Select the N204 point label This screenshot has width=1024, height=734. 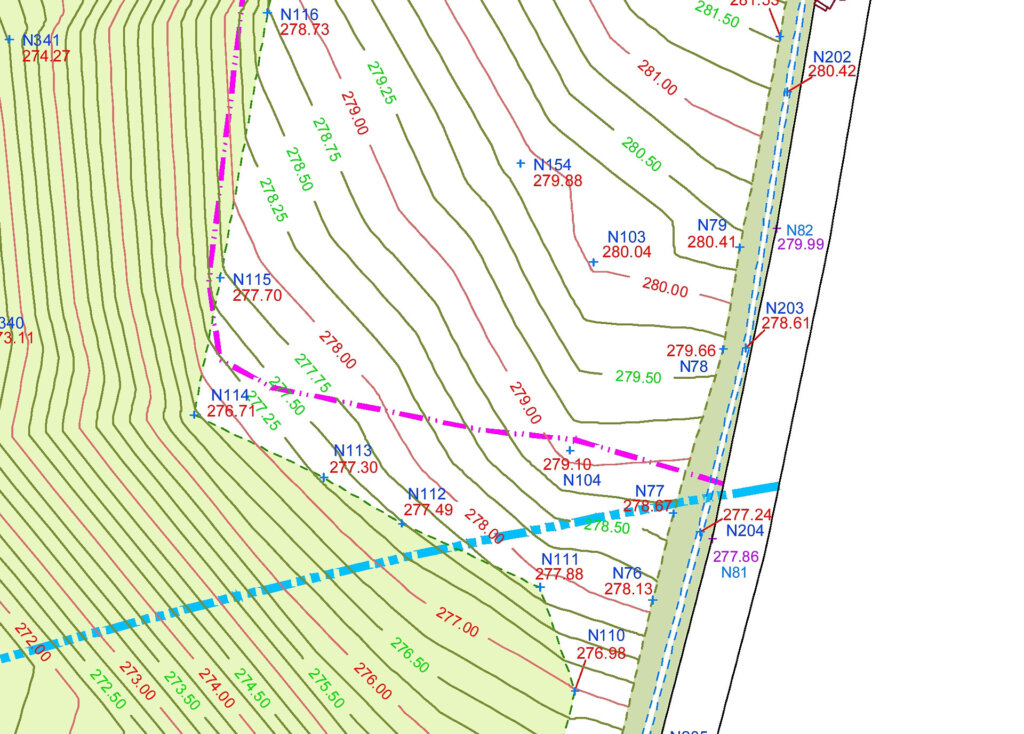744,531
